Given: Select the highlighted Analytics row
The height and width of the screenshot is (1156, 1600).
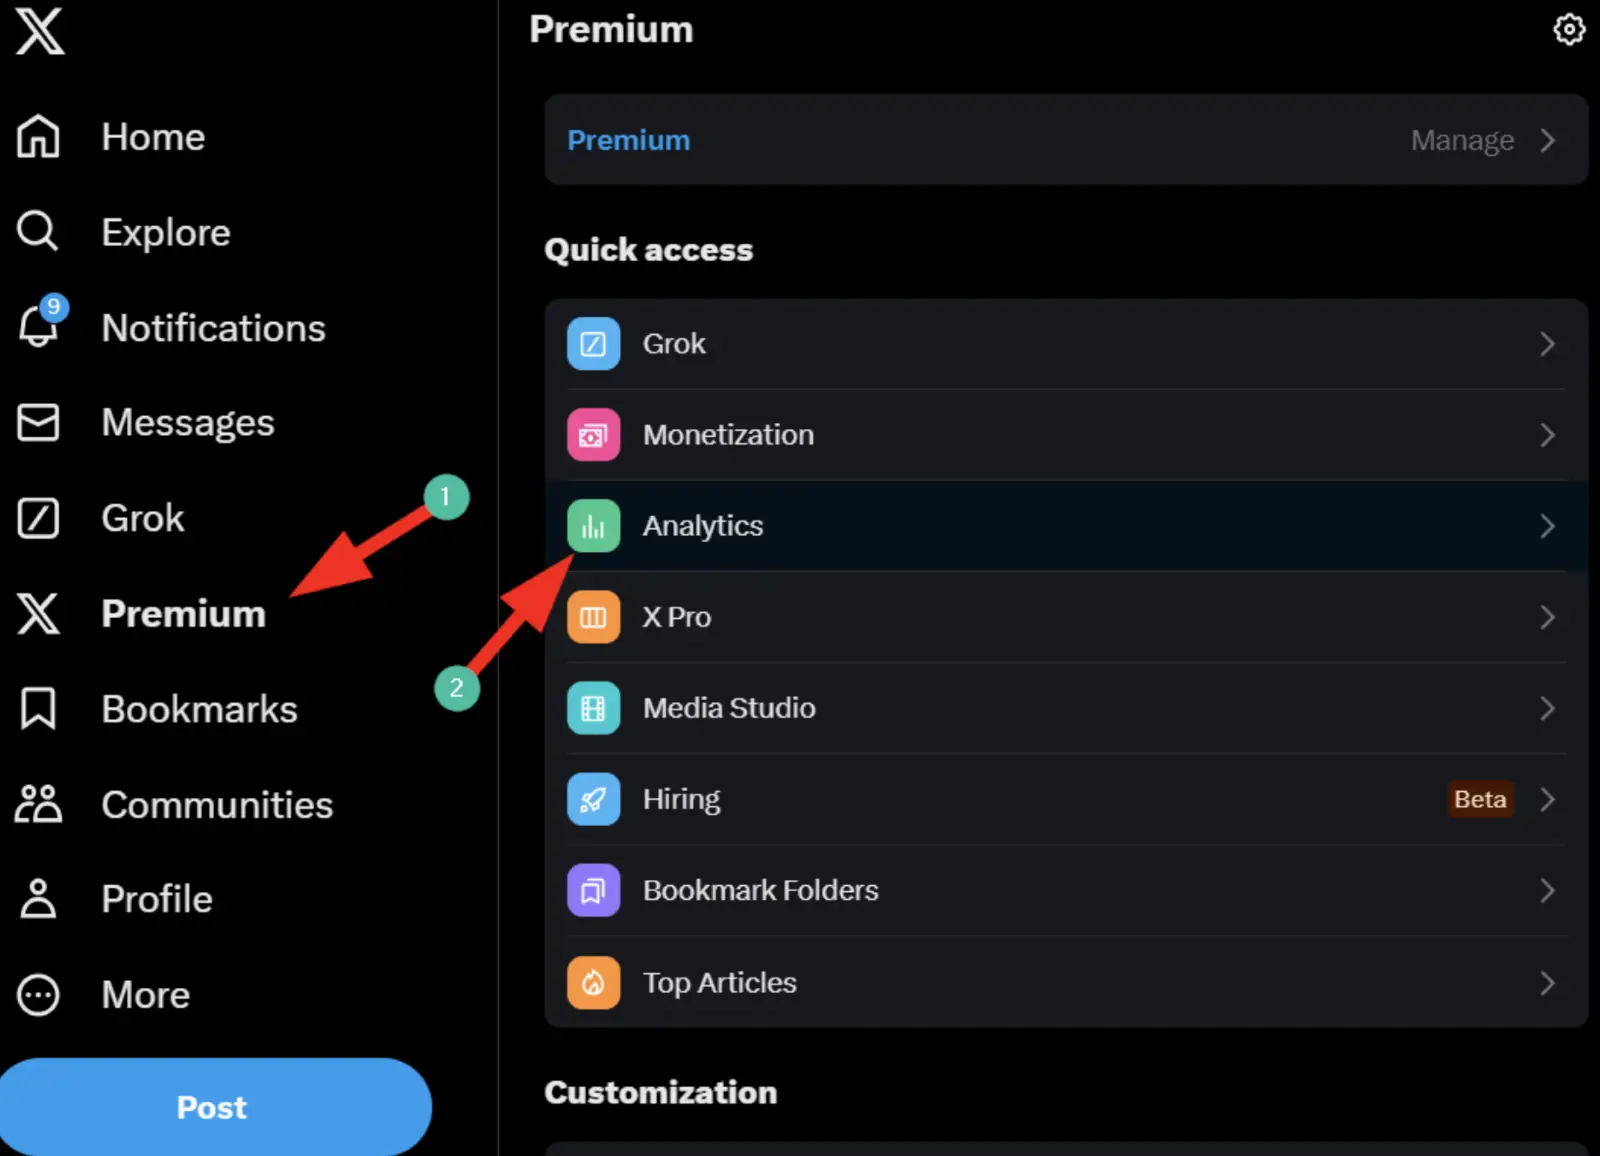Looking at the screenshot, I should (1000, 526).
